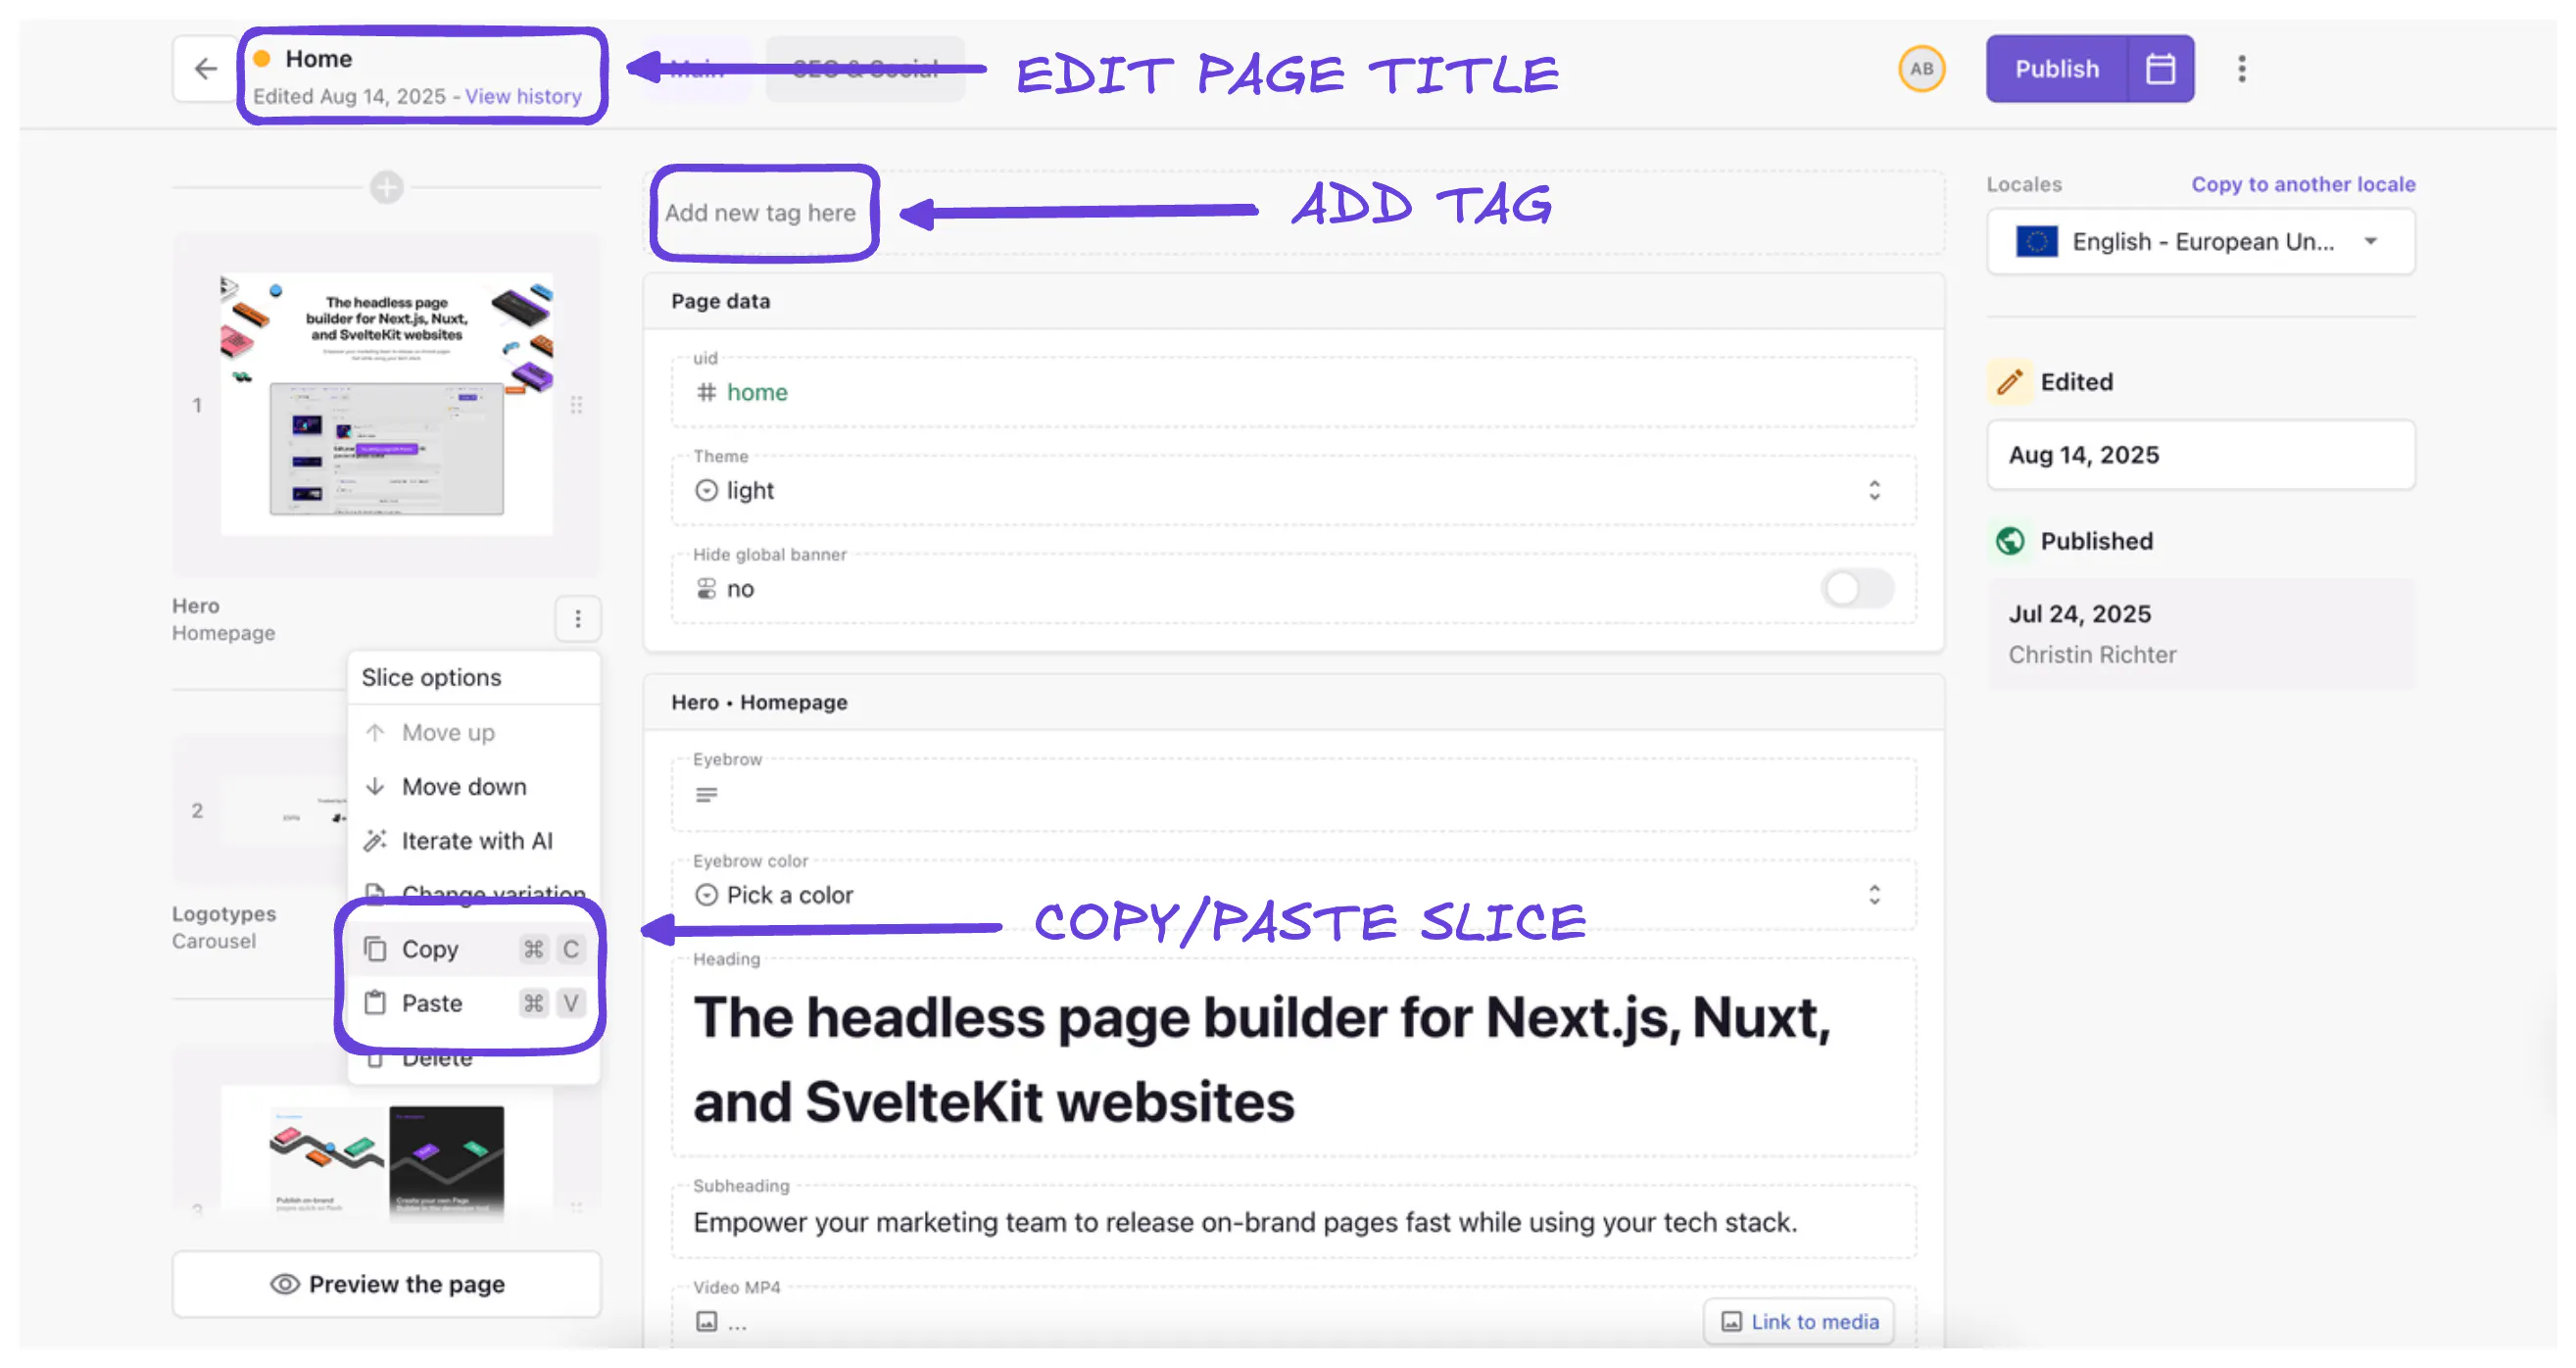2576x1368 pixels.
Task: Click the Published globe icon
Action: (2009, 541)
